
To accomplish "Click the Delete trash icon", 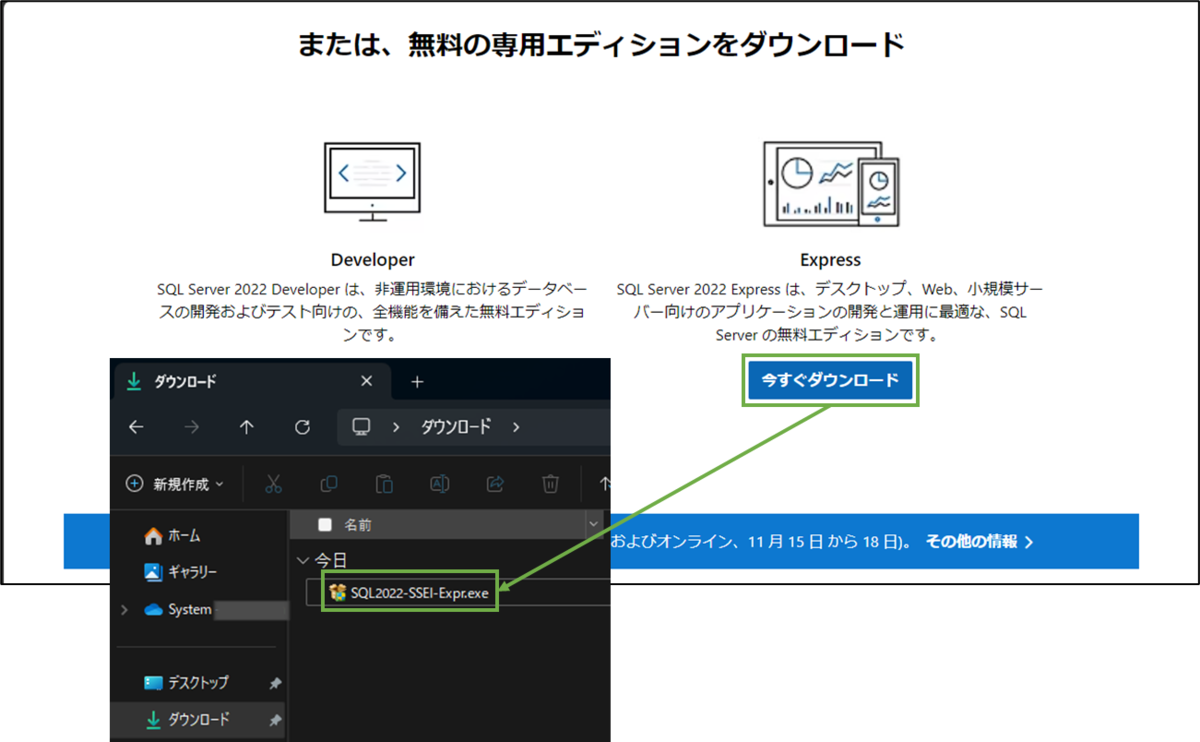I will pos(550,484).
